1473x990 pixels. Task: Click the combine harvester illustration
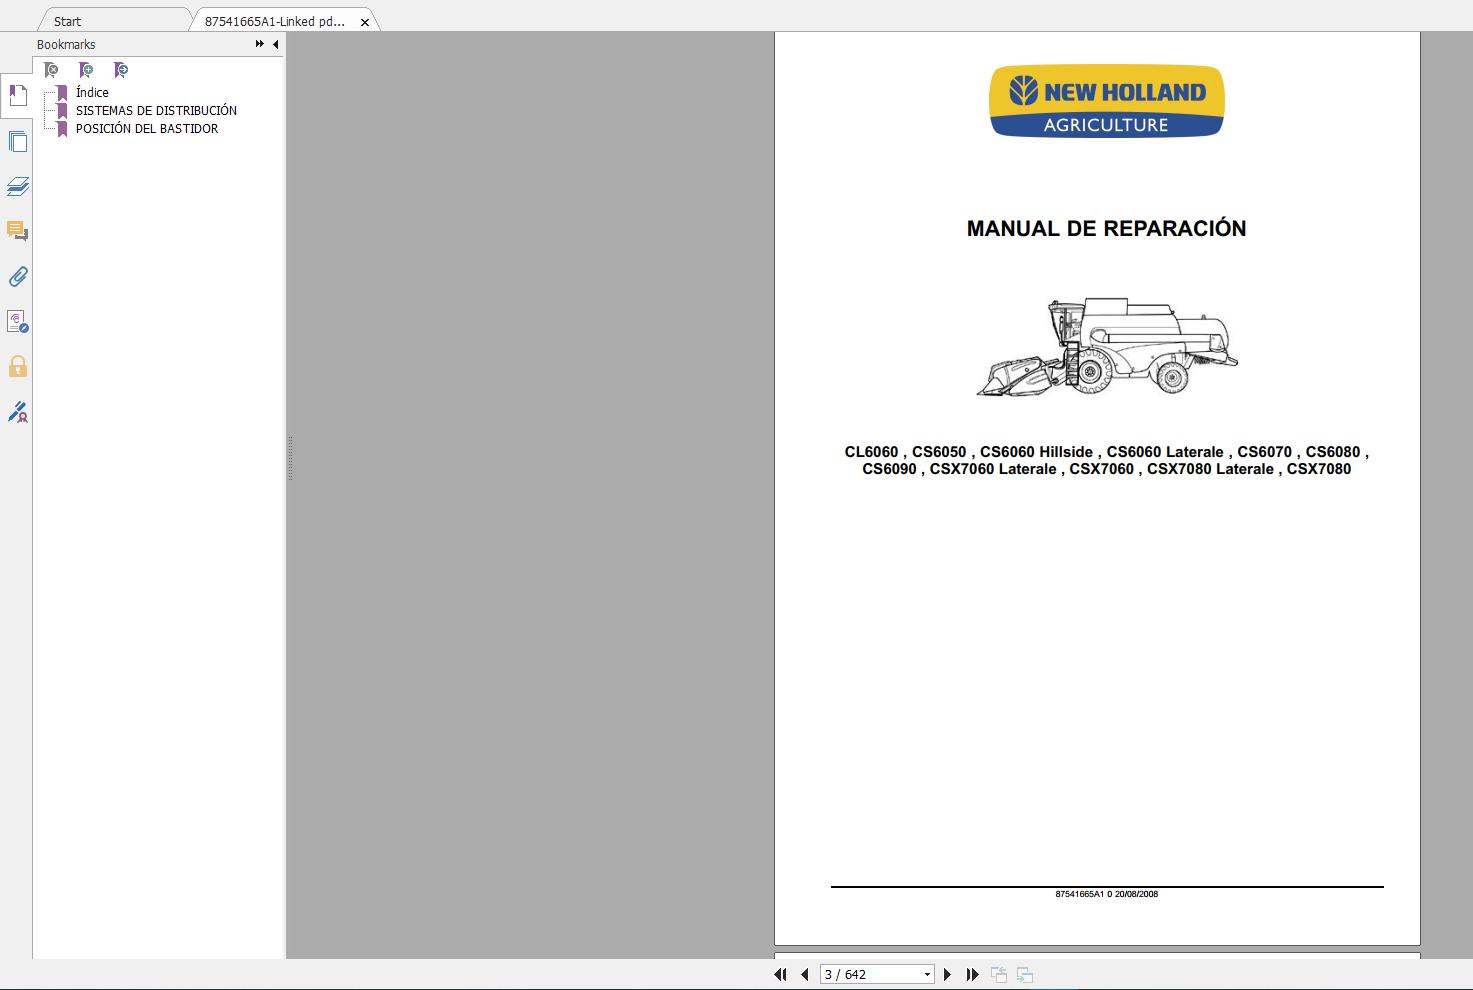(x=1107, y=346)
